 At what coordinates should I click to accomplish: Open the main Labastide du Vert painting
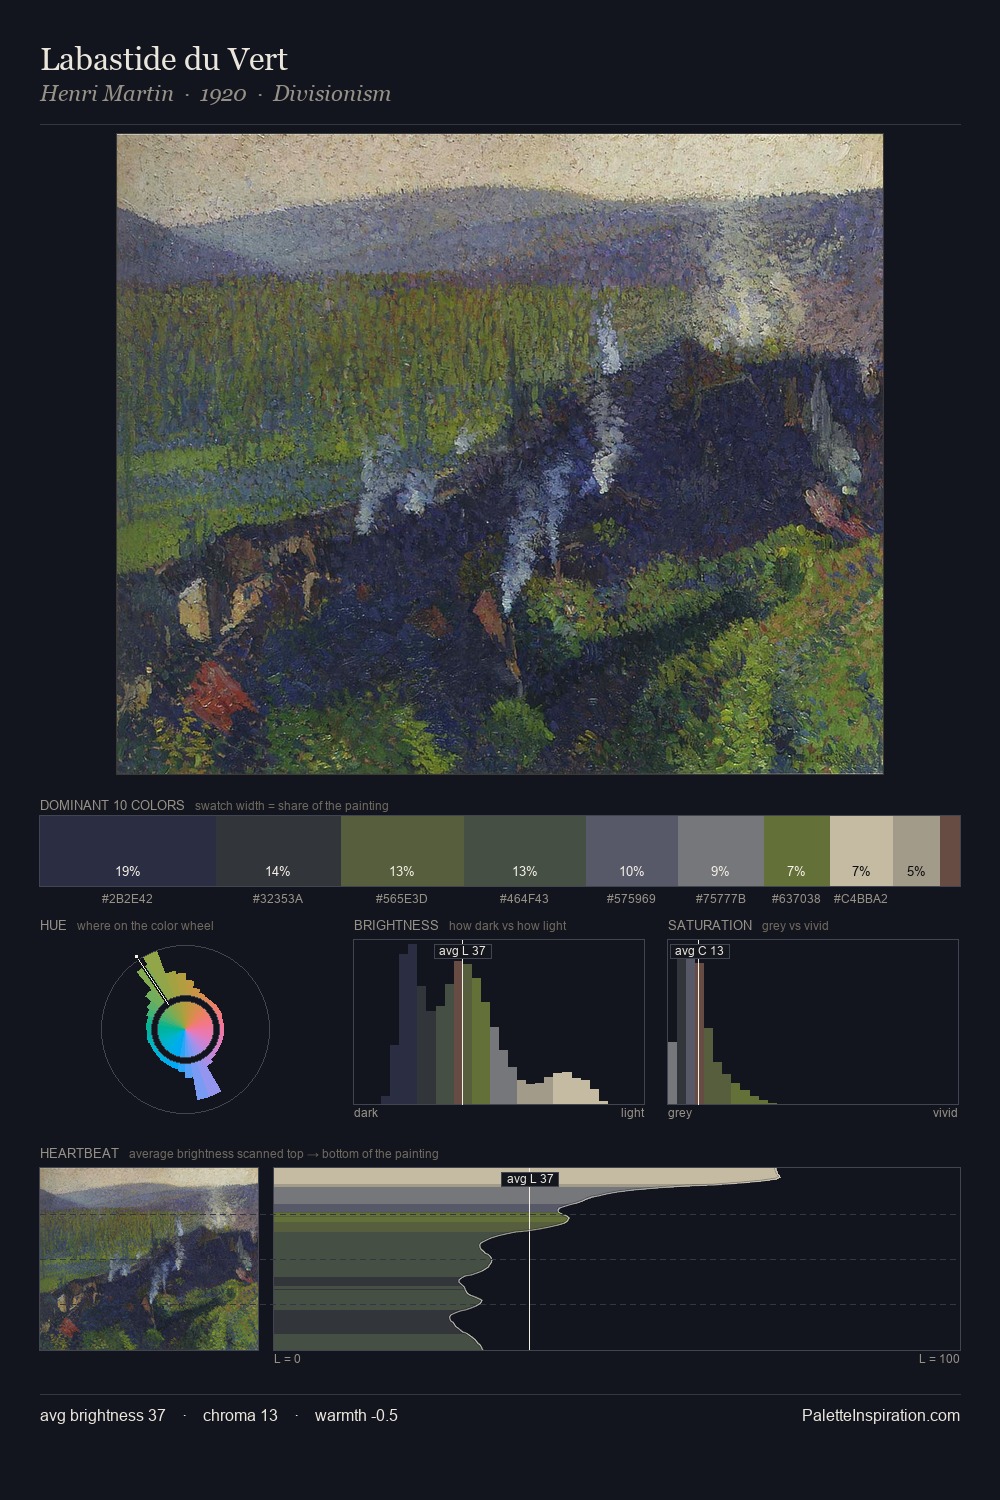tap(500, 454)
